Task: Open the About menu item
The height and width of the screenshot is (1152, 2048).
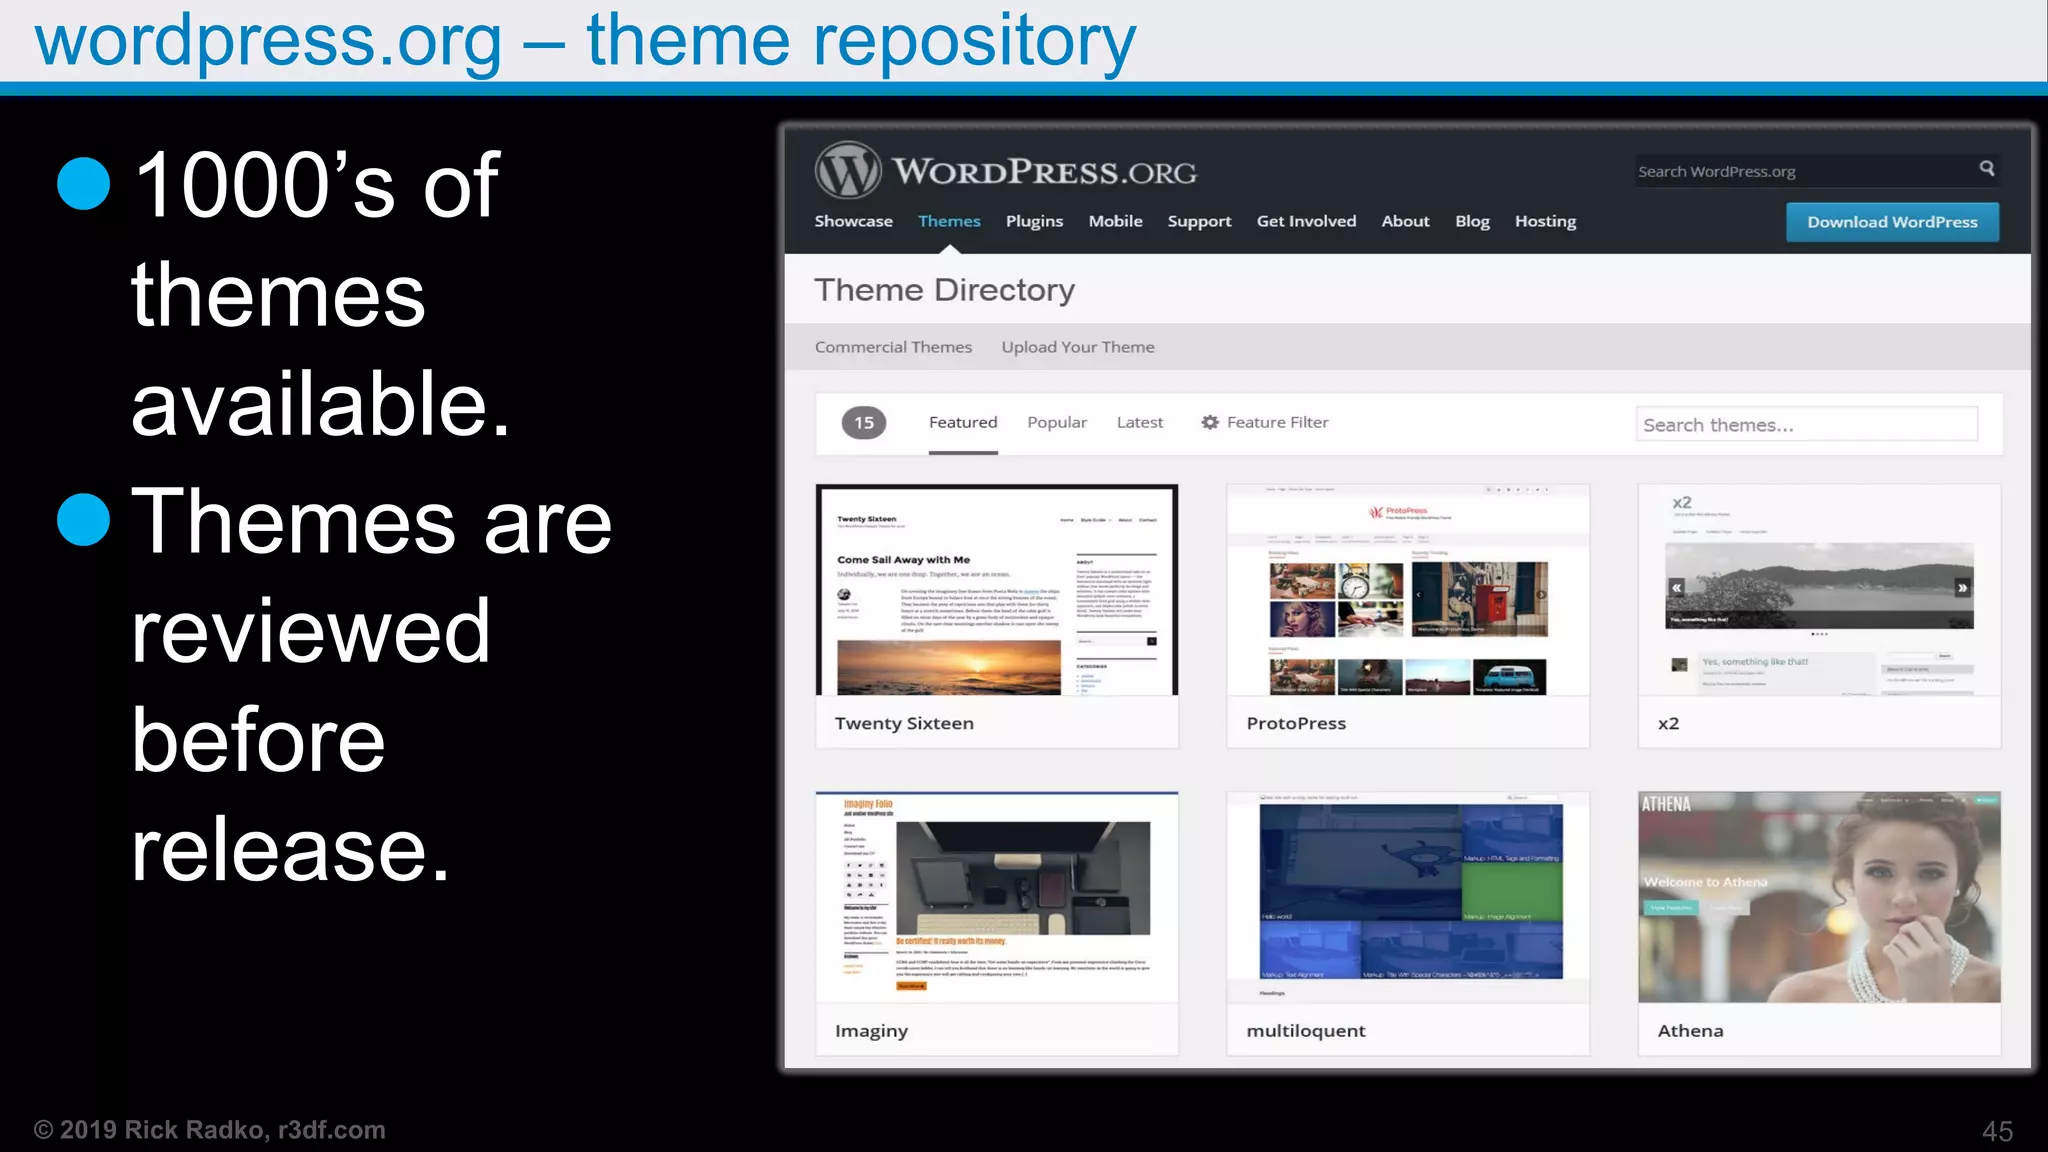Action: coord(1405,221)
